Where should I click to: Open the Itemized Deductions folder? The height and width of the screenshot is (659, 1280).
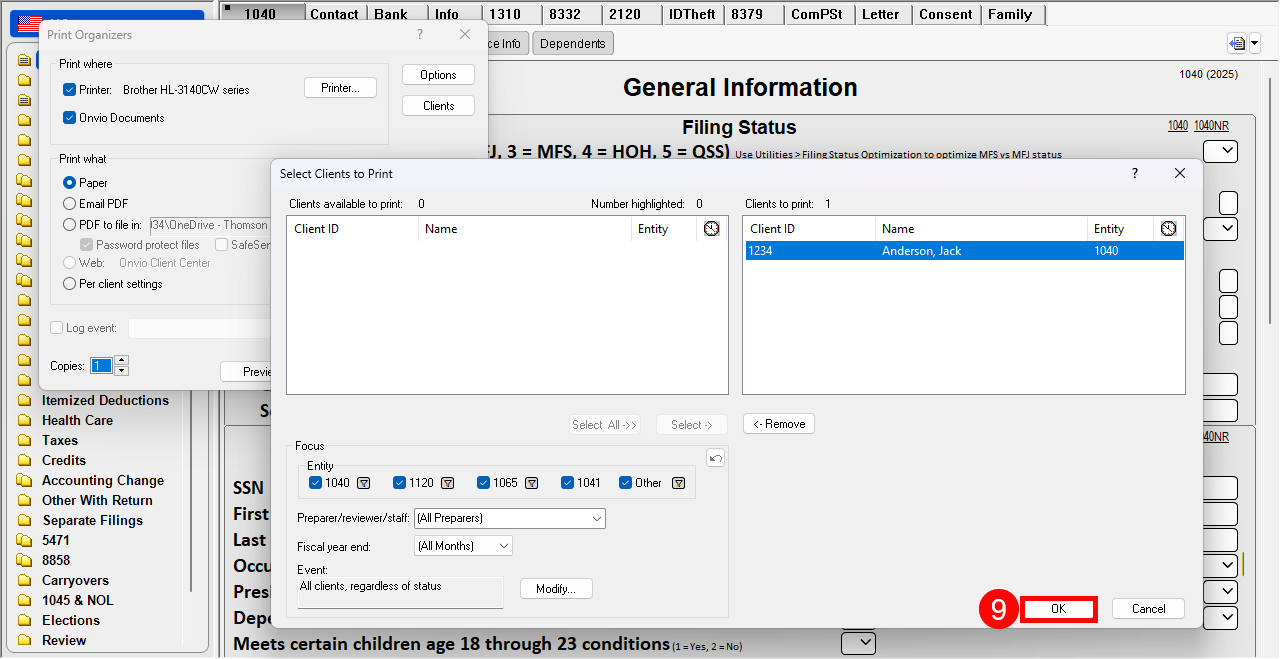pyautogui.click(x=105, y=400)
